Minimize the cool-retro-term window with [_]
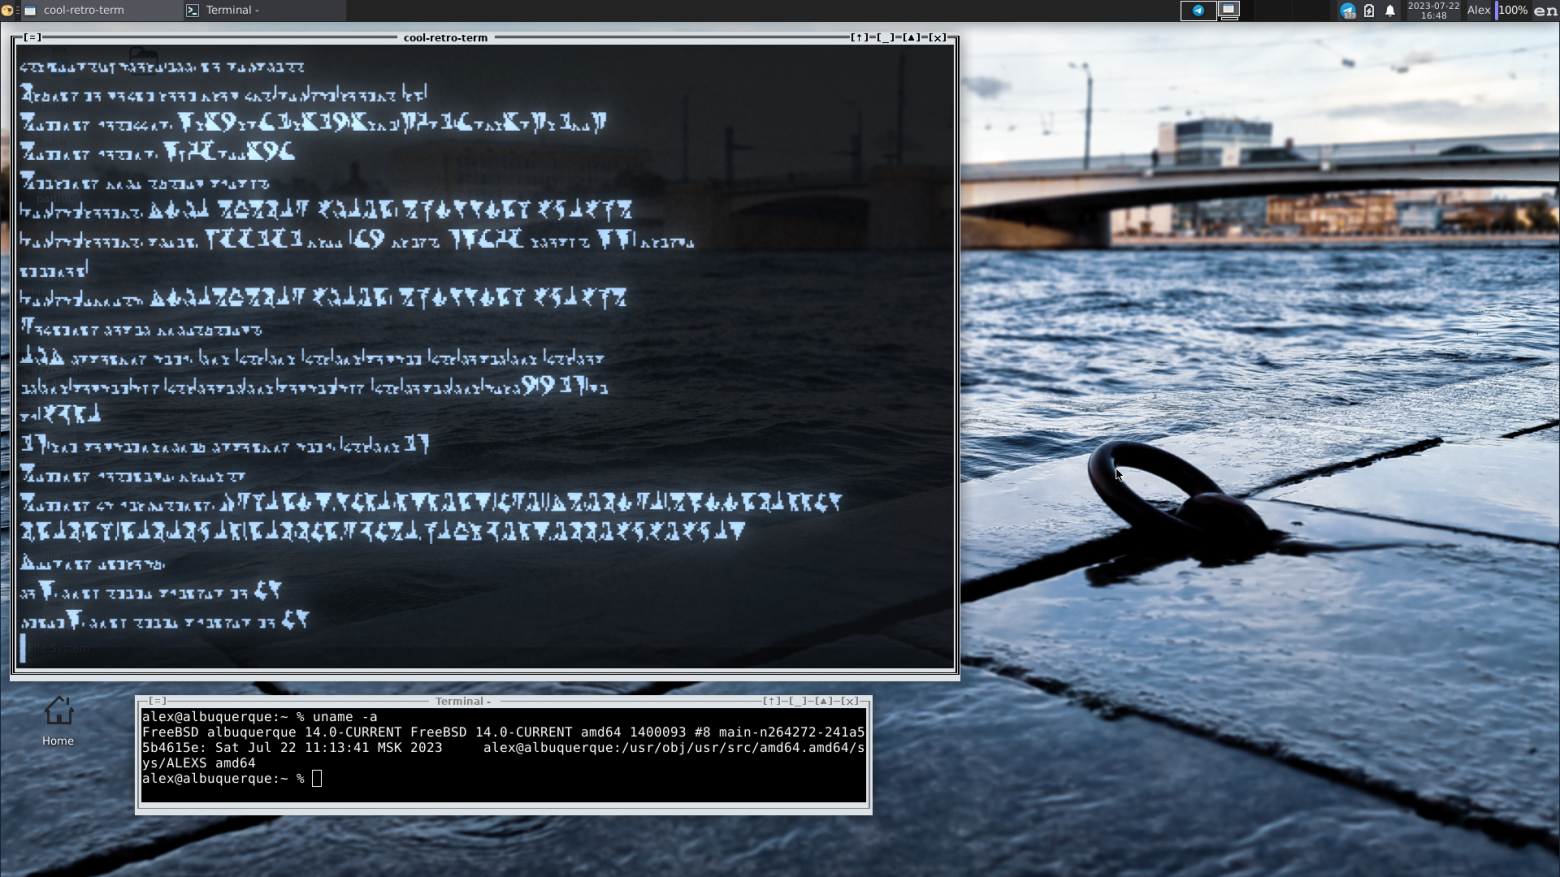1560x877 pixels. coord(885,37)
